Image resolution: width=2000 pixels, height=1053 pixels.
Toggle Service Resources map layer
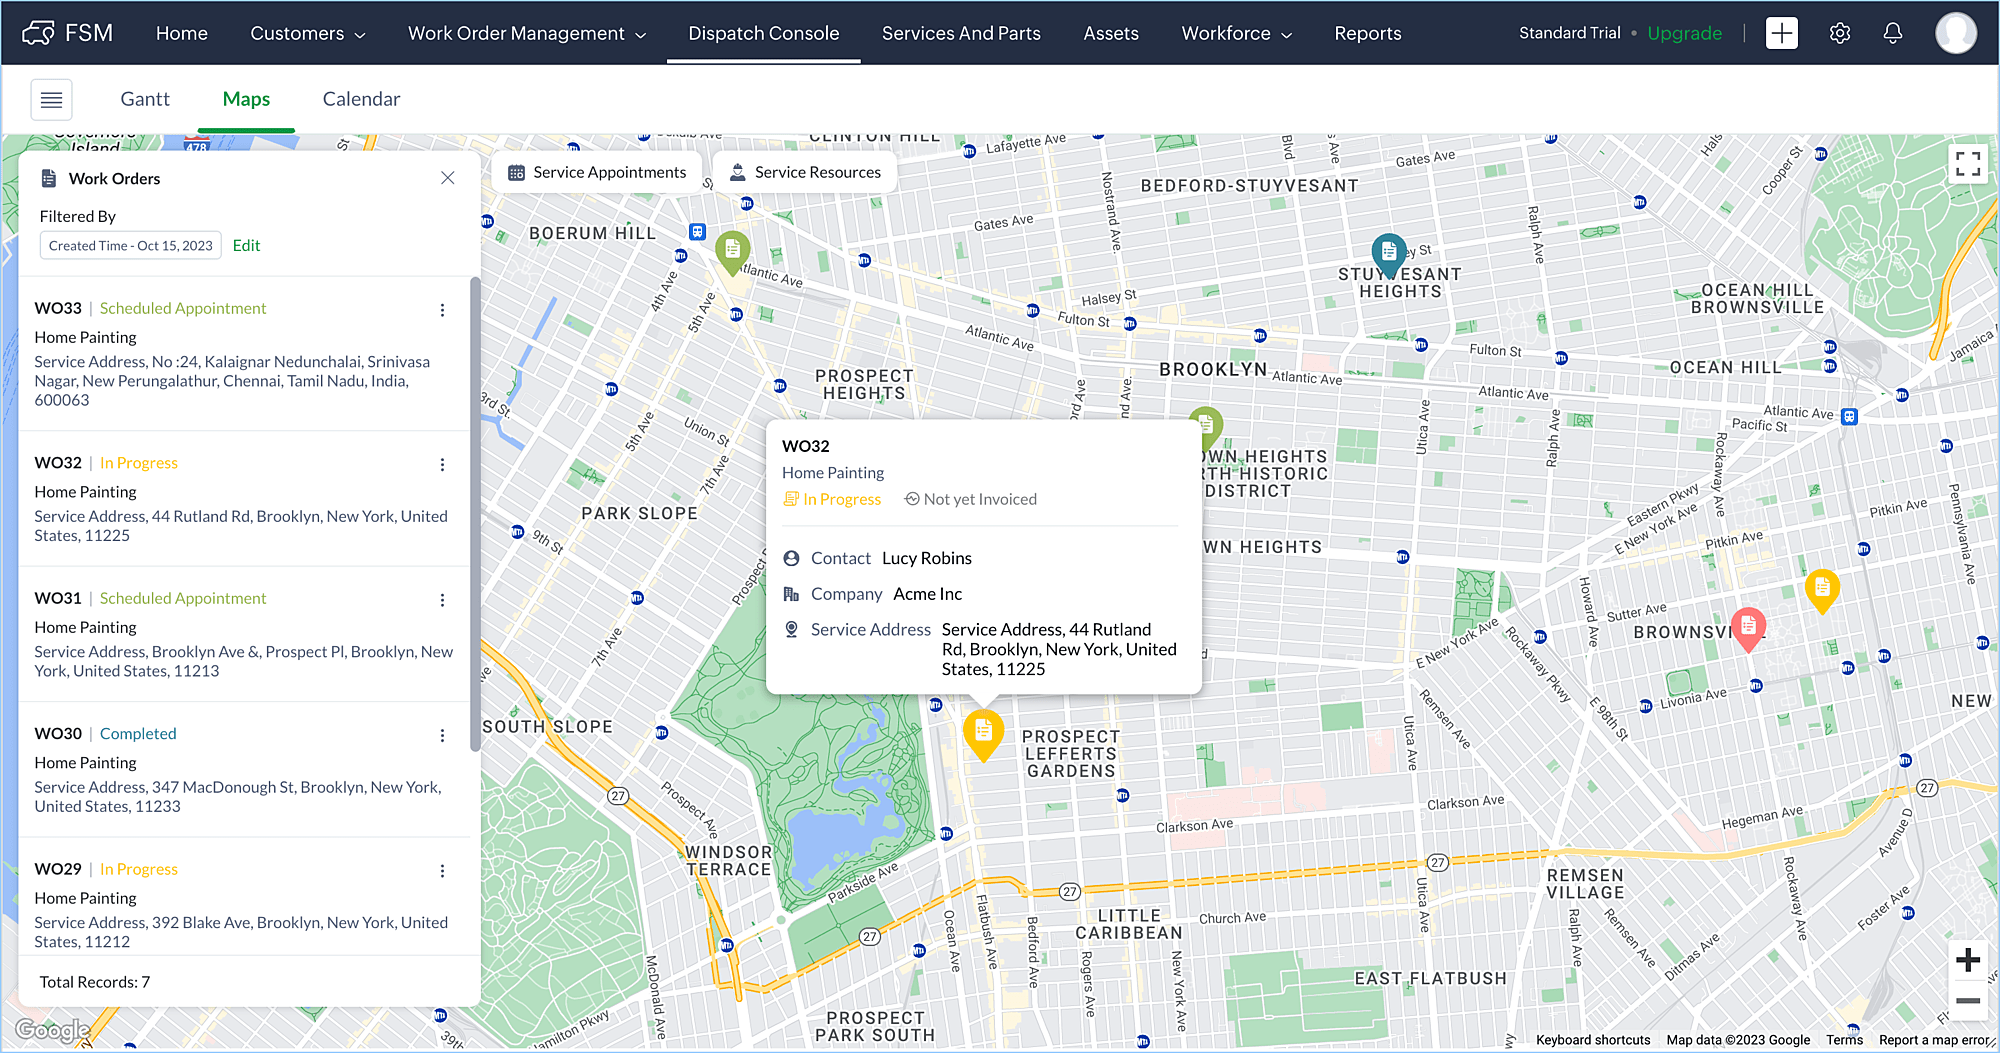click(805, 172)
